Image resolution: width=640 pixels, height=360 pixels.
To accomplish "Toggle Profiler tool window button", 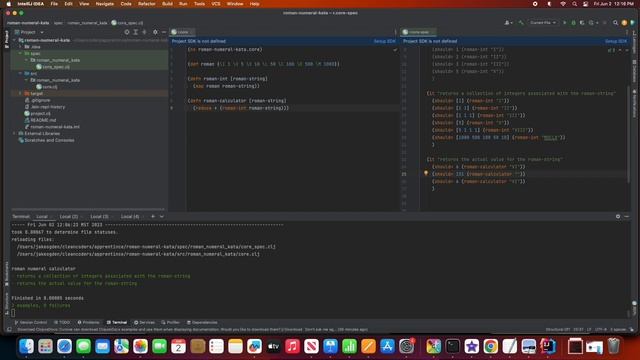I will point(171,322).
